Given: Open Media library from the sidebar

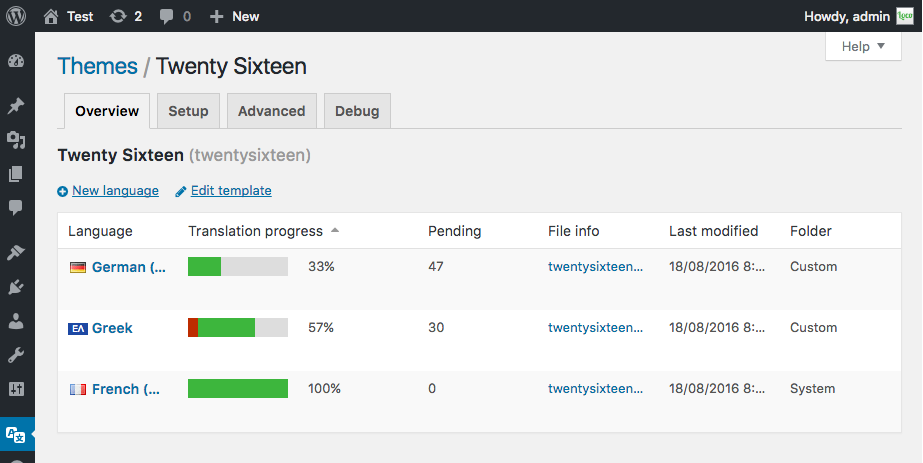Looking at the screenshot, I should (16, 140).
